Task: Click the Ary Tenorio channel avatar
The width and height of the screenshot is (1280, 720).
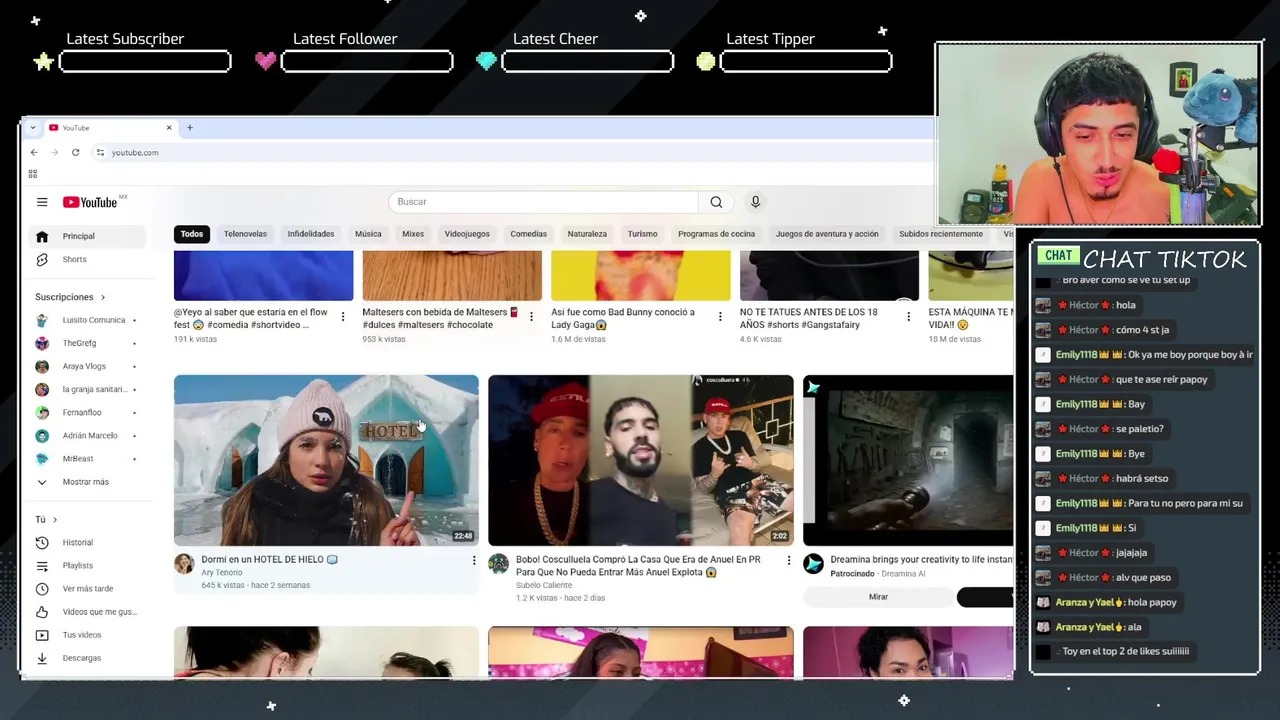Action: 184,564
